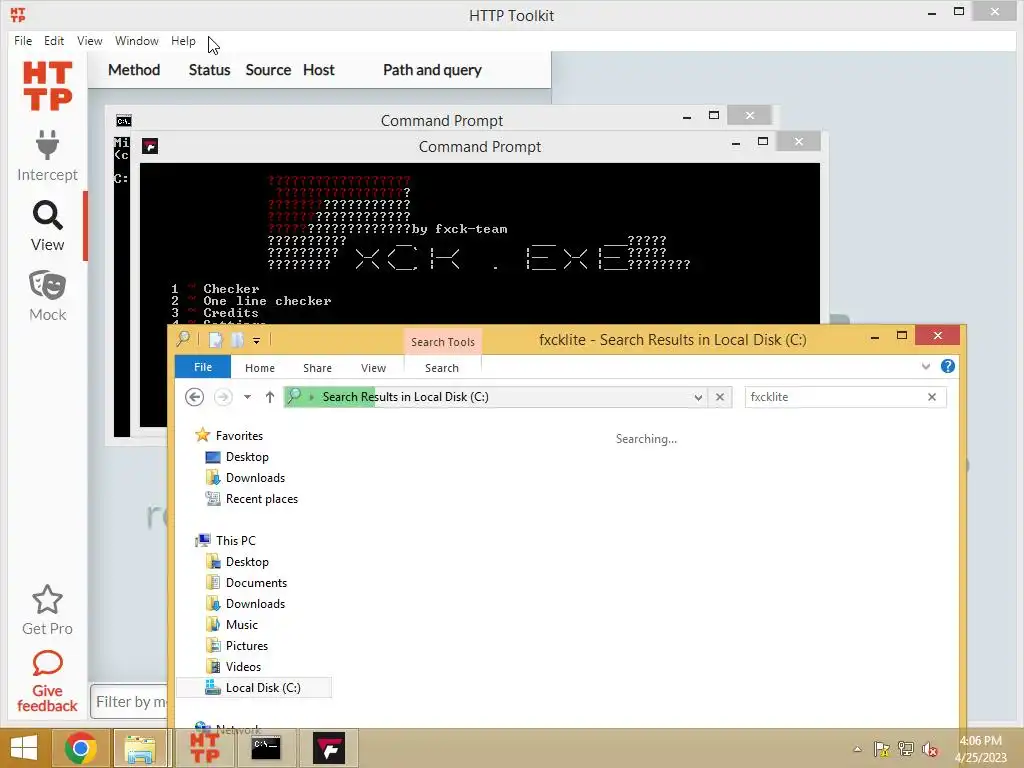Select Music folder under This PC
The height and width of the screenshot is (768, 1024).
(x=242, y=624)
